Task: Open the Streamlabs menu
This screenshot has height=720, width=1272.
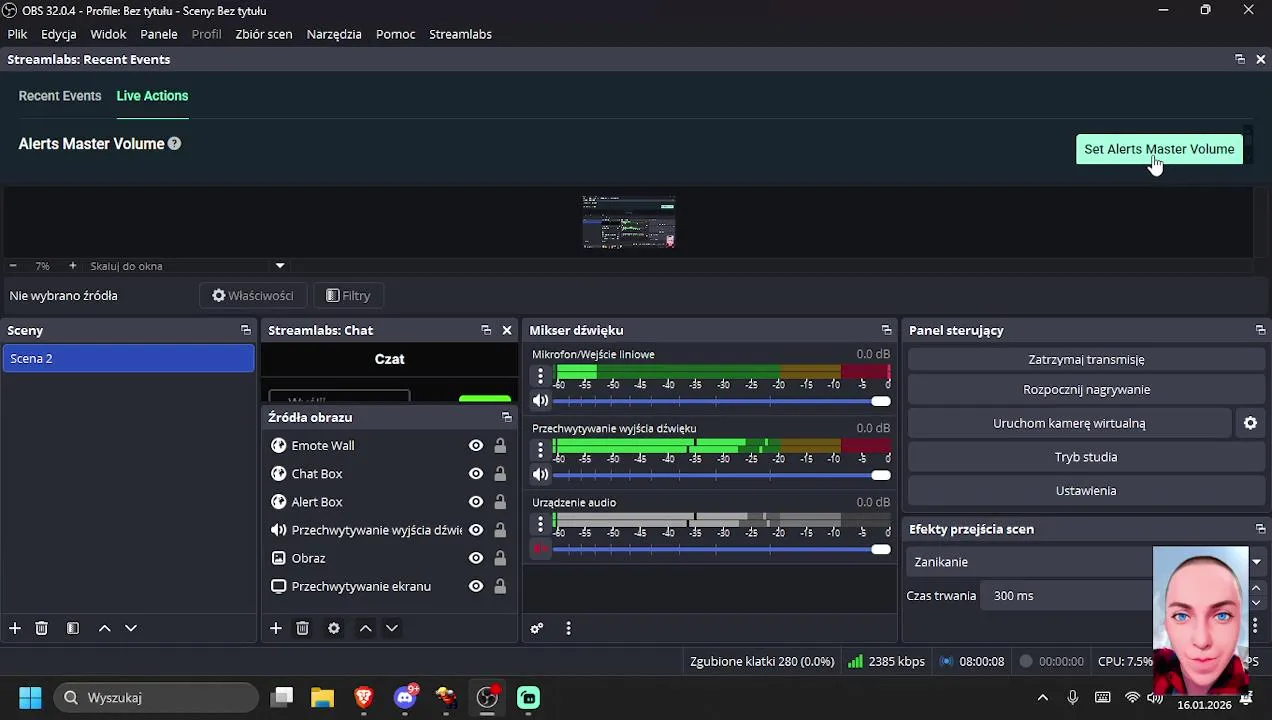Action: tap(460, 34)
